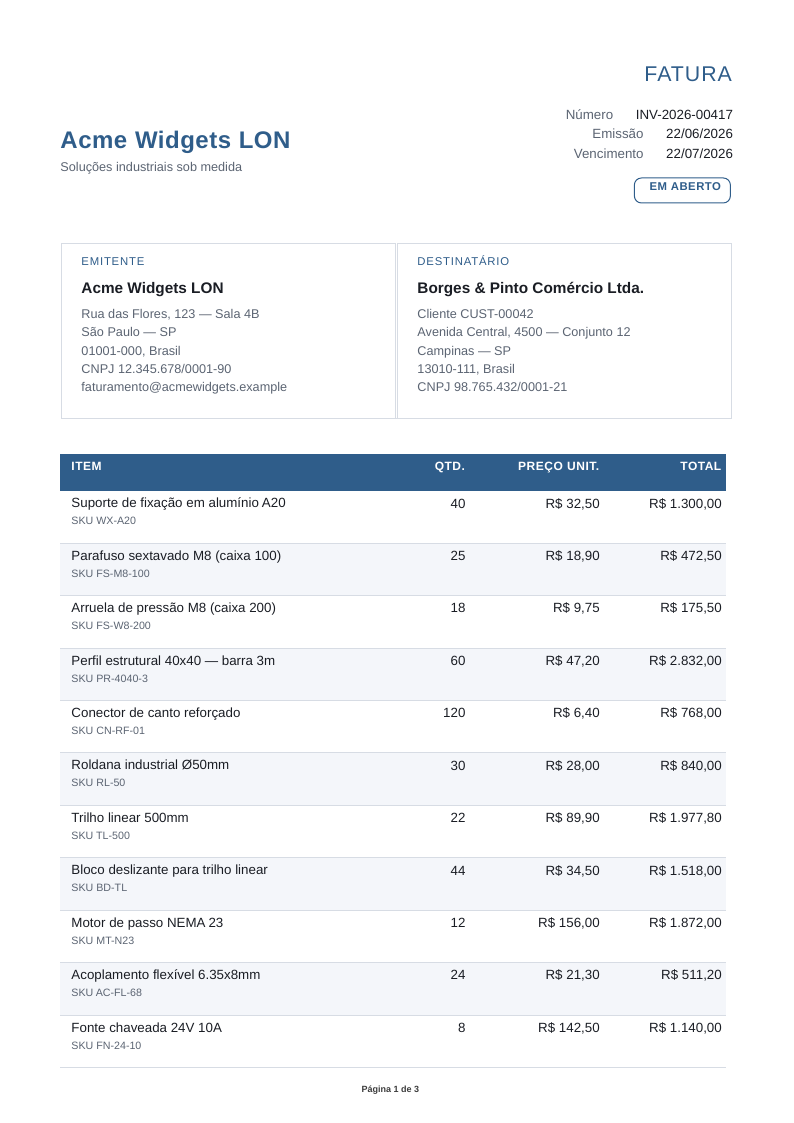The width and height of the screenshot is (794, 1123).
Task: Click the tagline Soluções industriais sob medida
Action: pyautogui.click(x=151, y=167)
